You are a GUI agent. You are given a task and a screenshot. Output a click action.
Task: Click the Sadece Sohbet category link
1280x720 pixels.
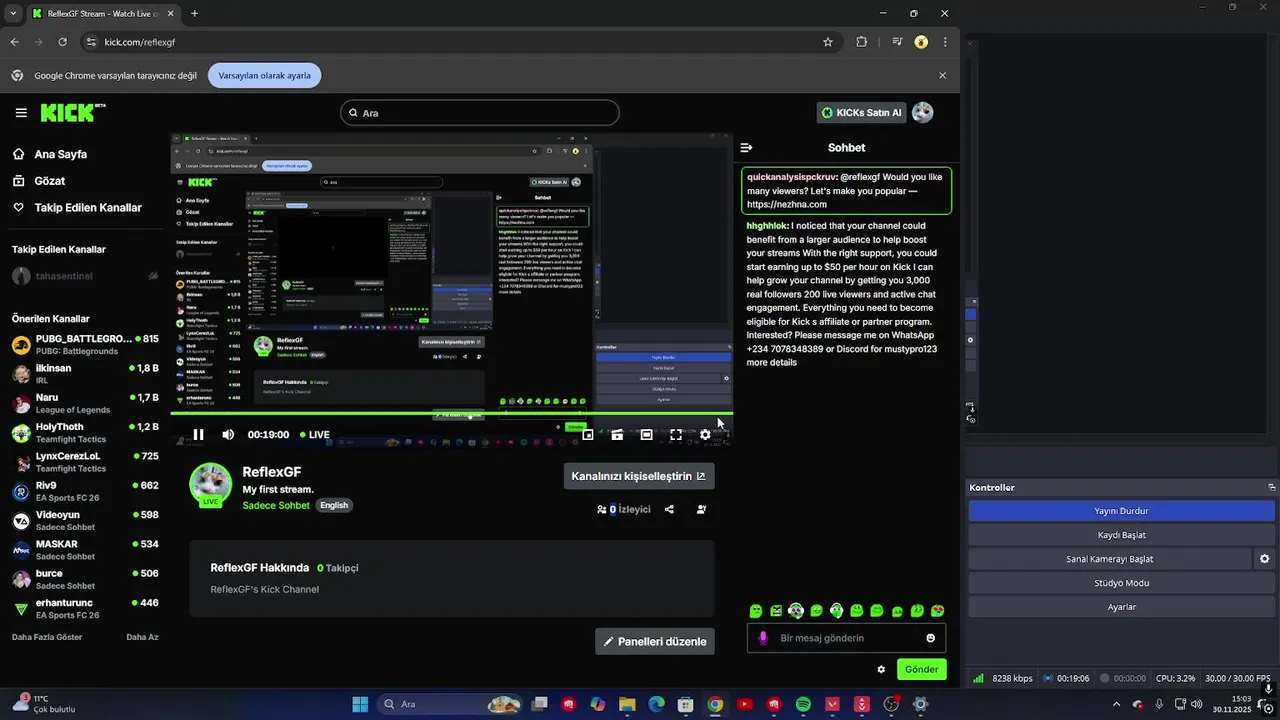point(276,505)
